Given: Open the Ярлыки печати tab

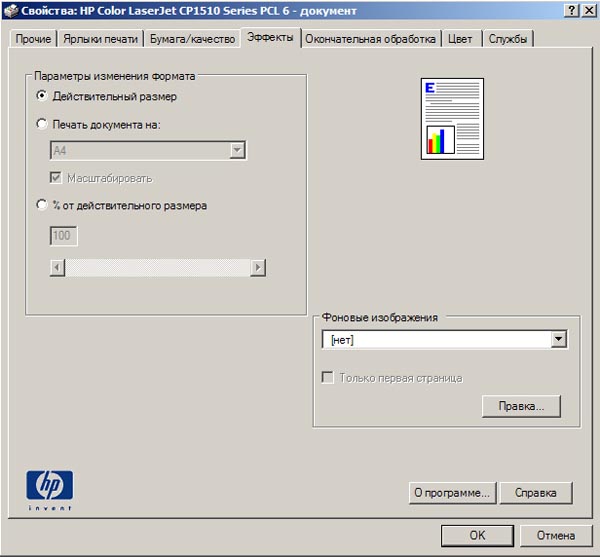Looking at the screenshot, I should pos(100,39).
